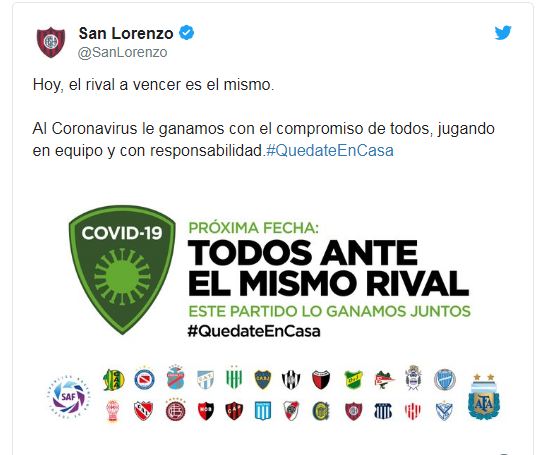Click the Racing Club striped crest
Screen dimensions: 541x455
[263, 411]
